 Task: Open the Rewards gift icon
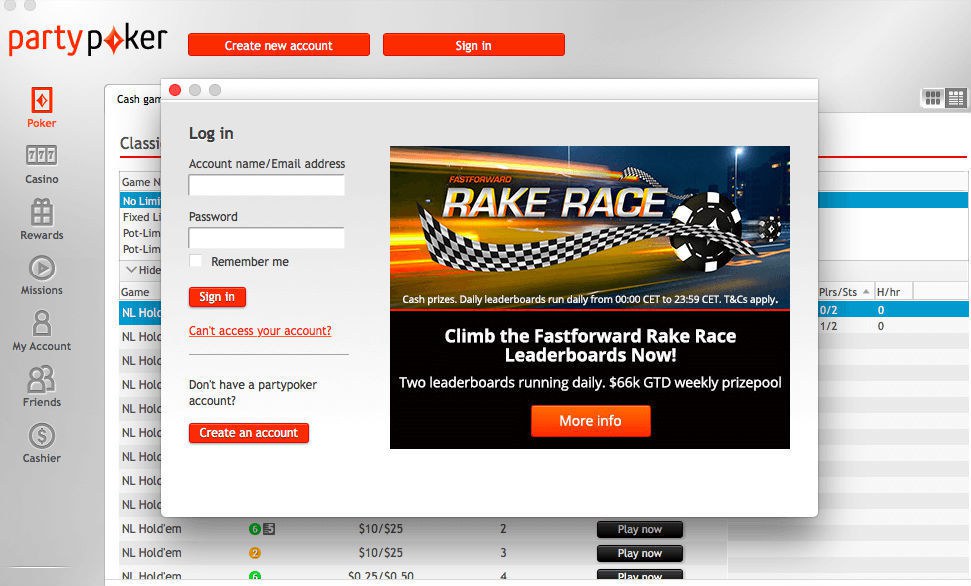click(x=41, y=212)
